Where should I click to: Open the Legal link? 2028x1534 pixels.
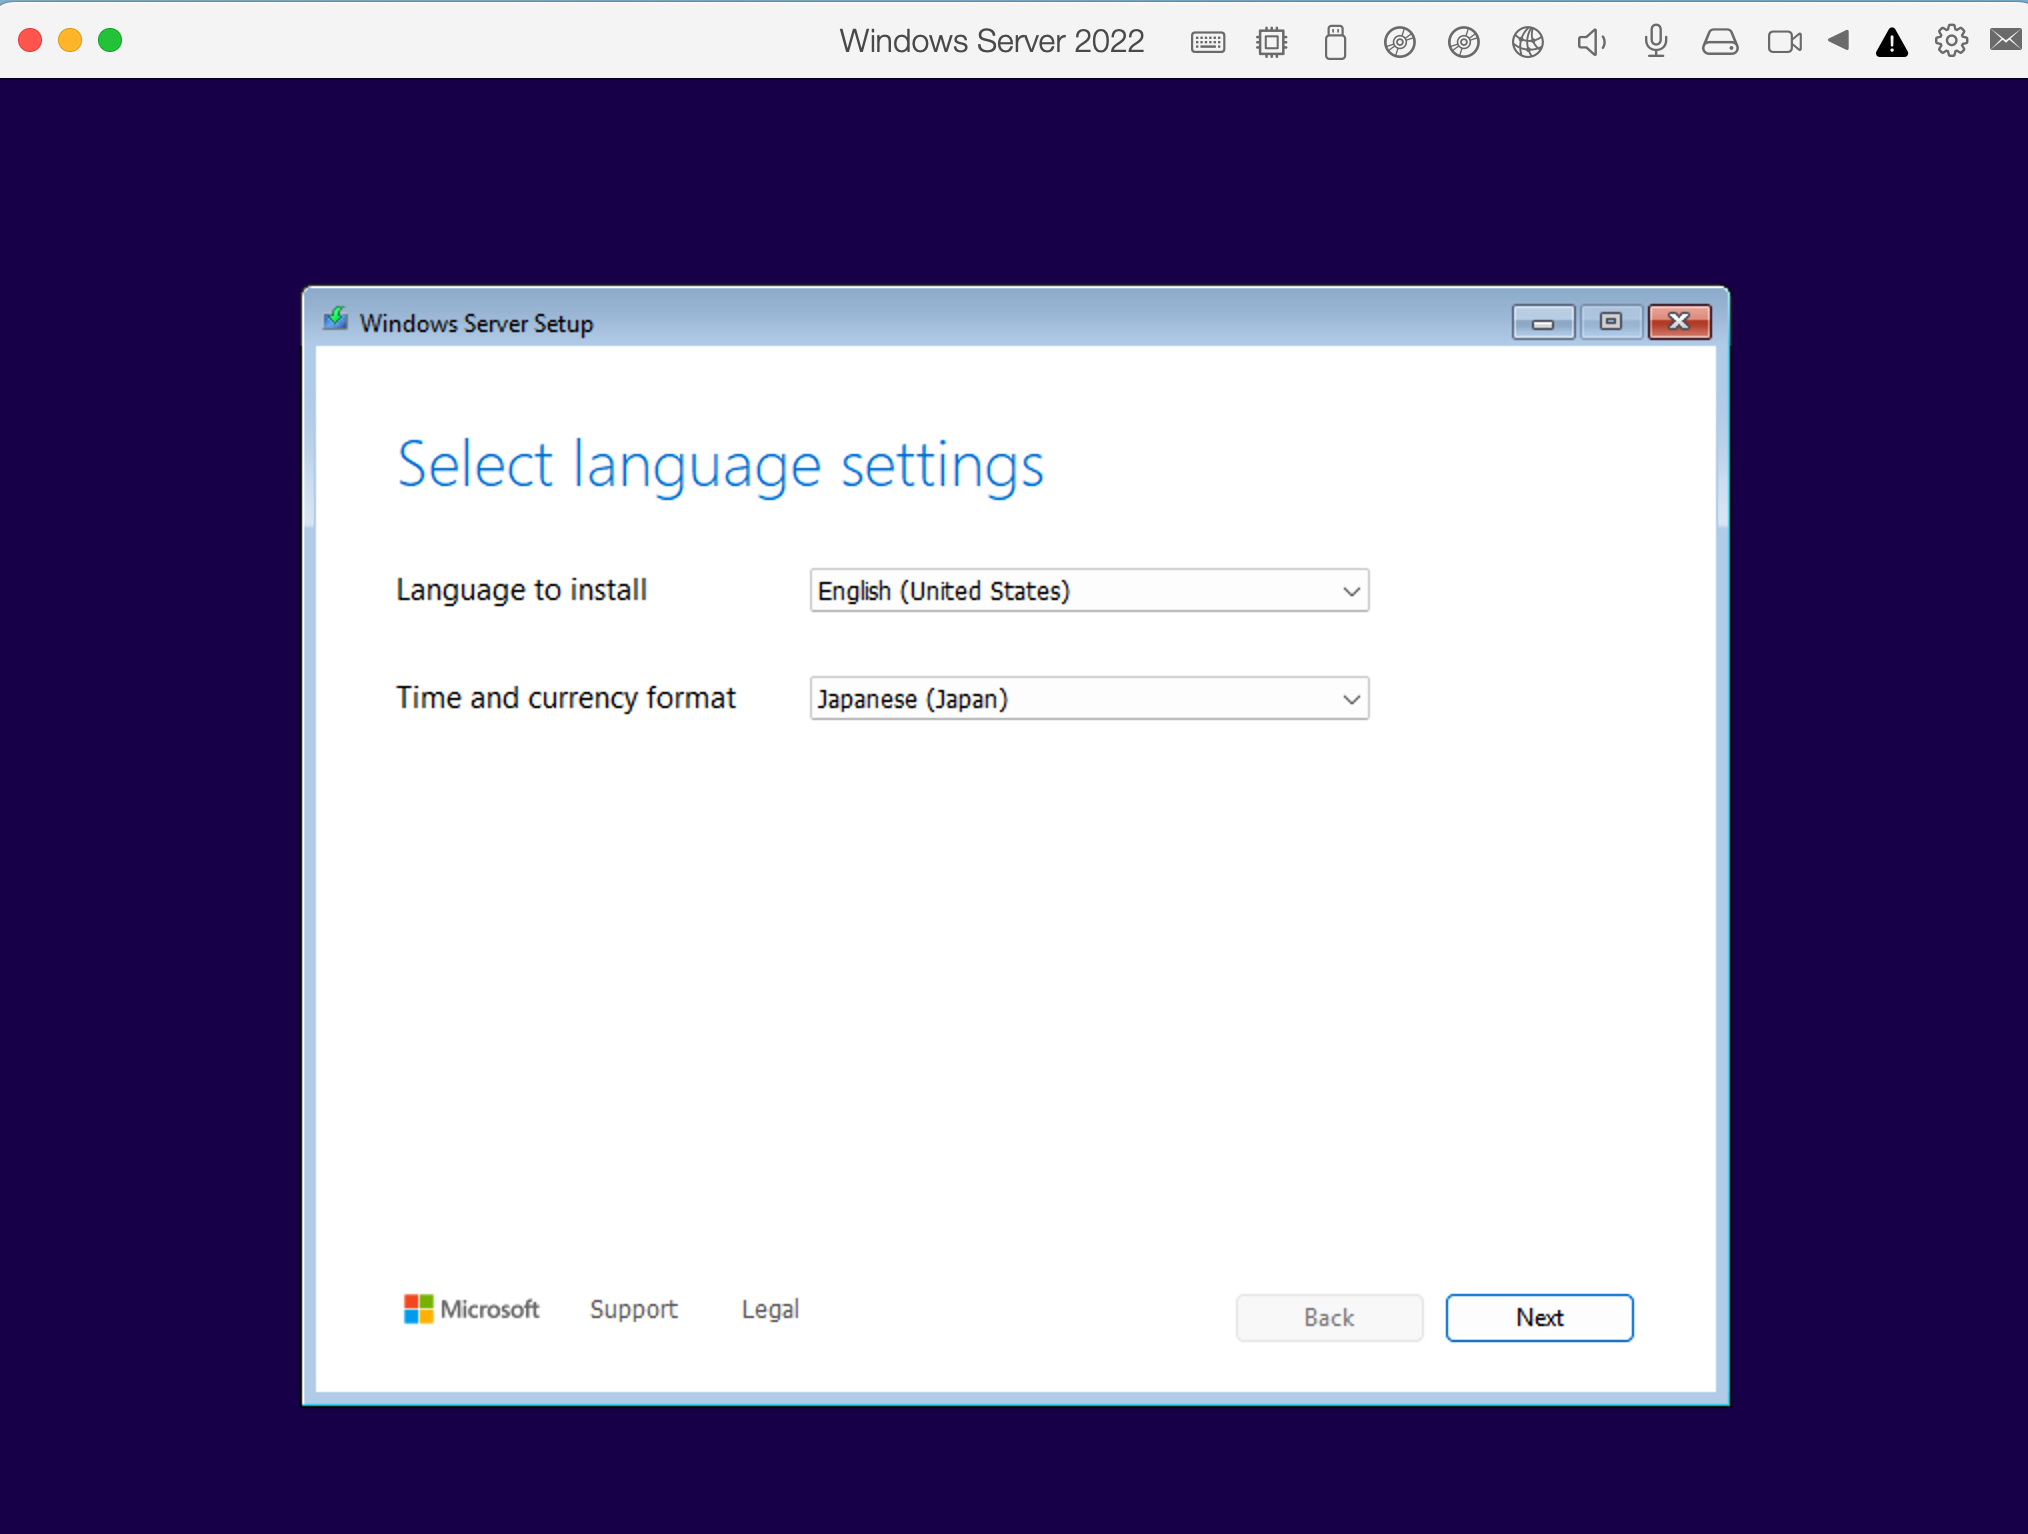pyautogui.click(x=769, y=1309)
